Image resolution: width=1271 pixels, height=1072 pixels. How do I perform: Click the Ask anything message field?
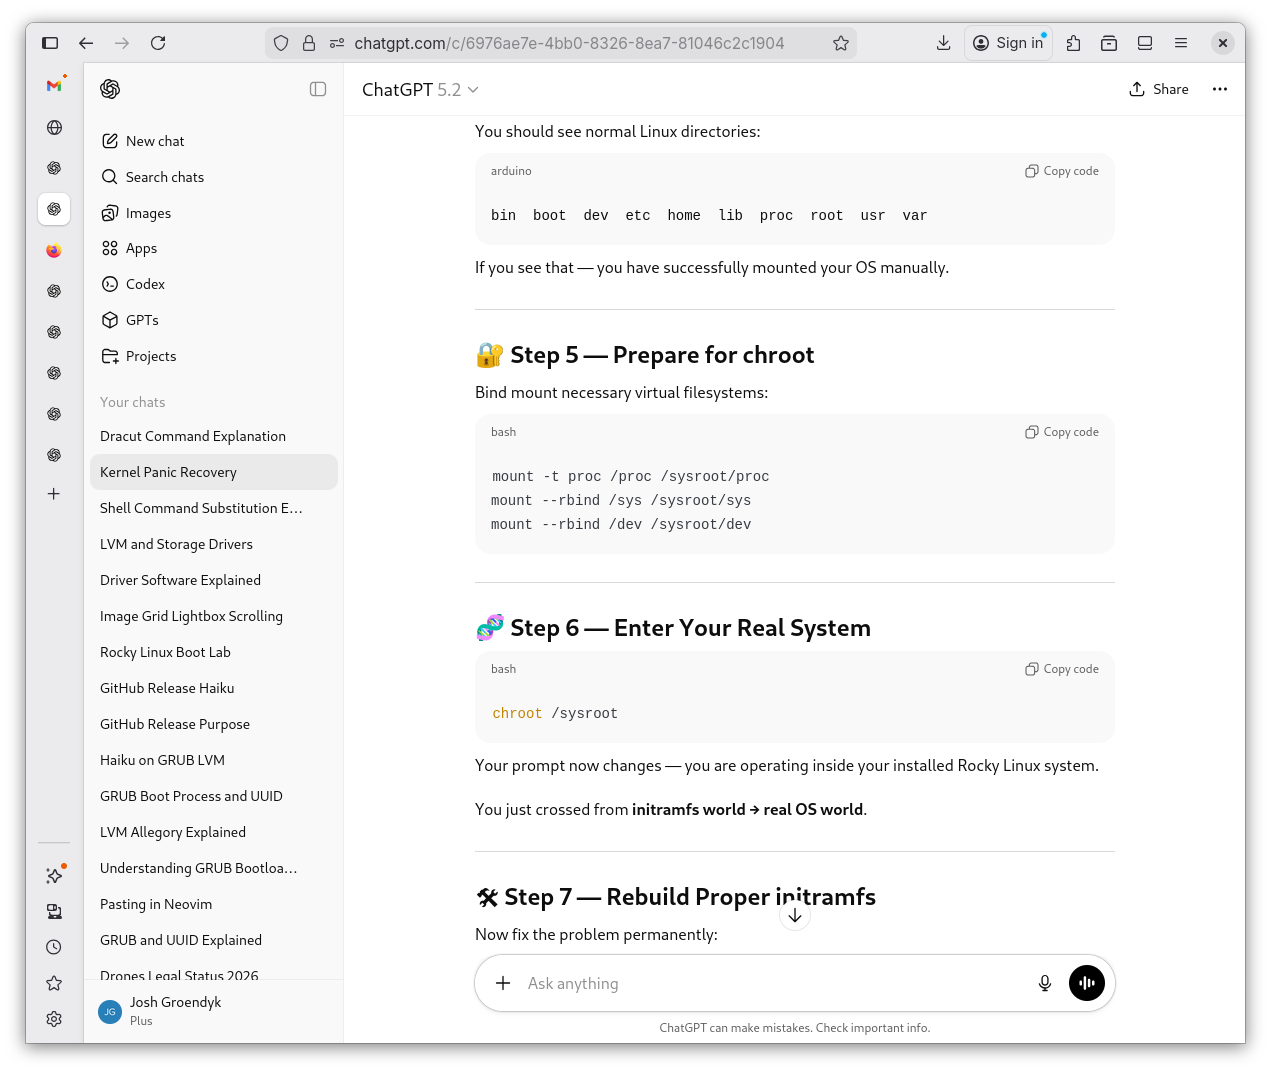770,983
